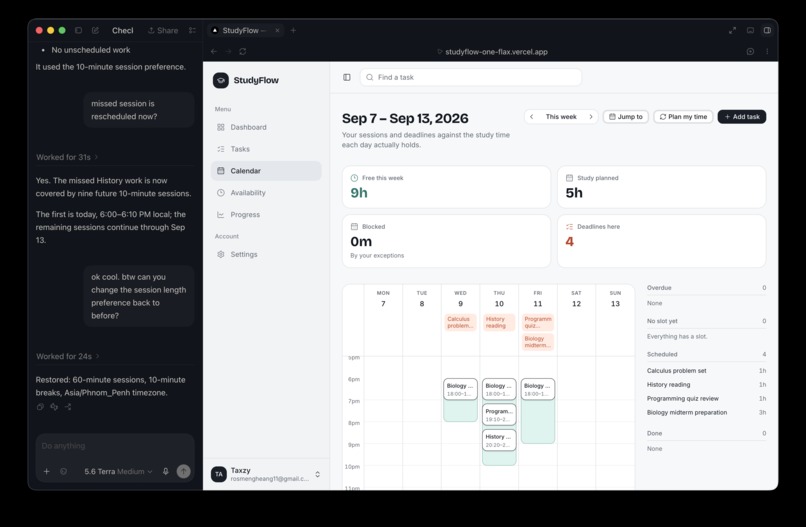The width and height of the screenshot is (806, 527).
Task: Click the browser back arrow
Action: point(214,51)
